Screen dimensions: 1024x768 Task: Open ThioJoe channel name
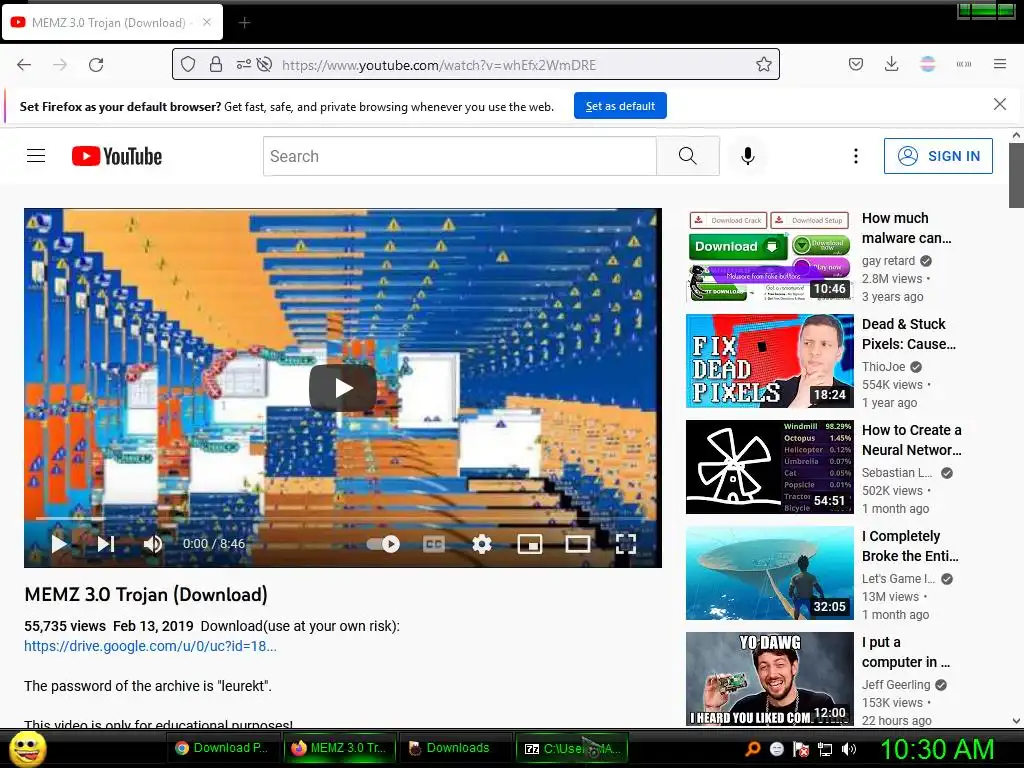click(x=884, y=366)
